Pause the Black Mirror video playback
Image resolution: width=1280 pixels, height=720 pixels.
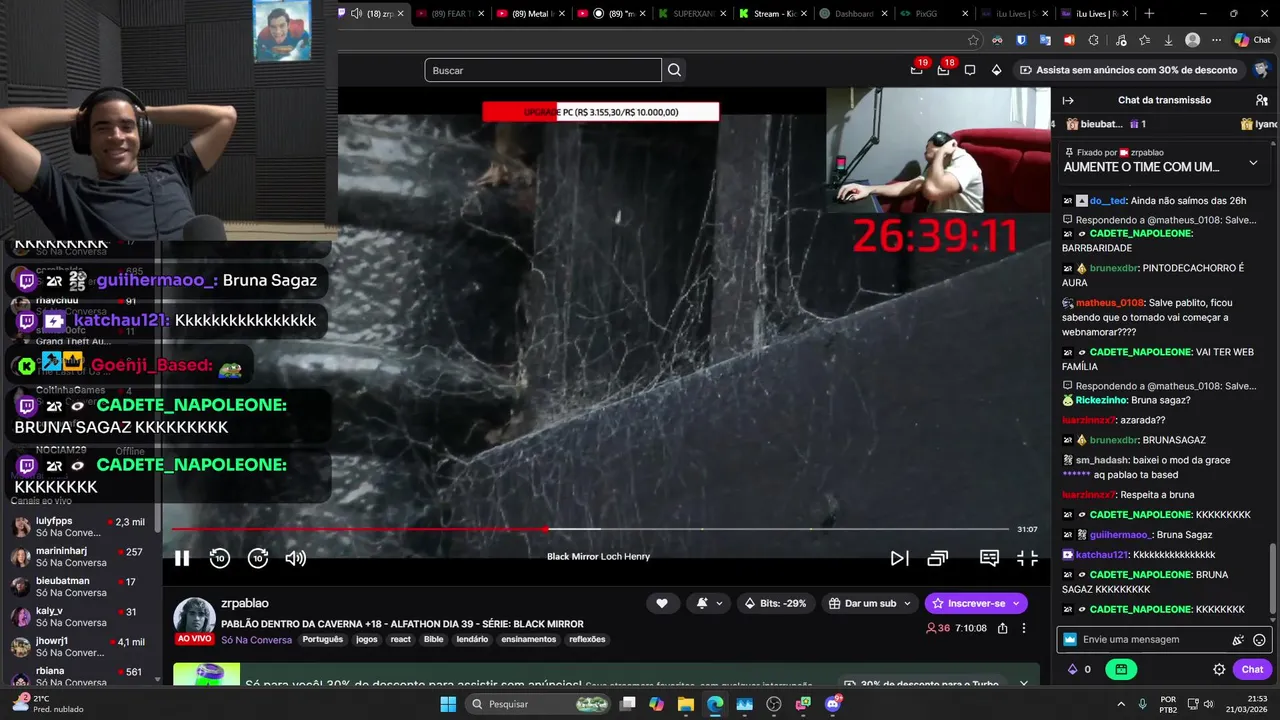(x=182, y=558)
